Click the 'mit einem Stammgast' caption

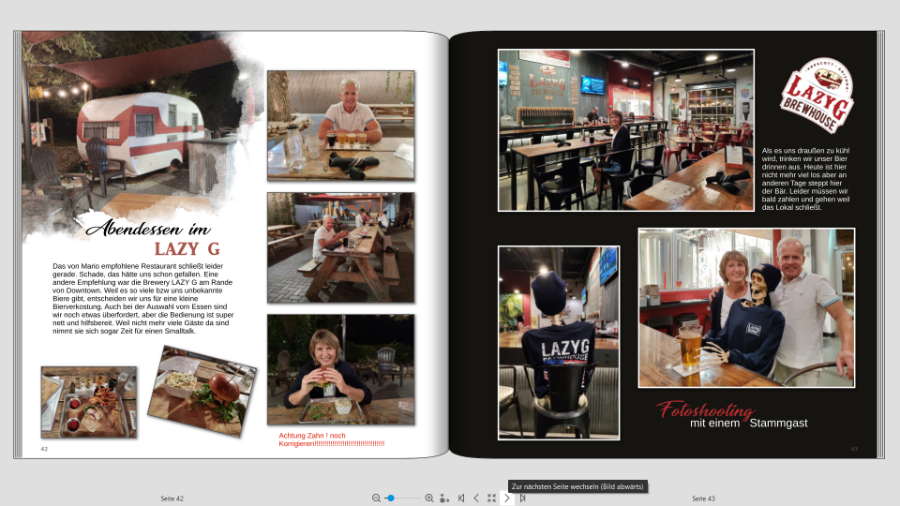(748, 423)
